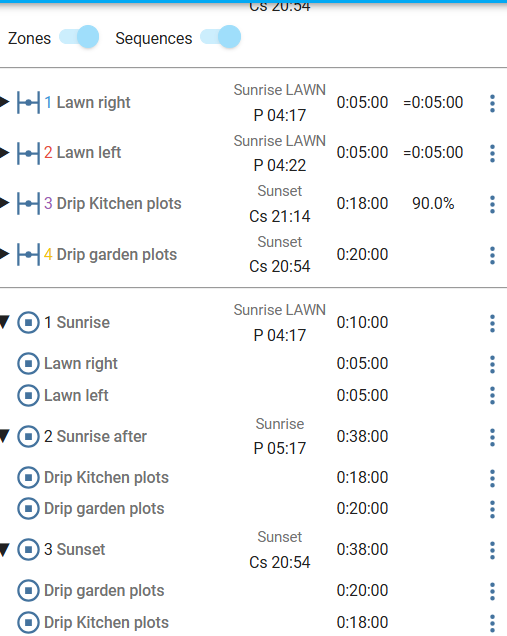Collapse the 3 Sunset sequence
Screen dimensions: 507x636
click(x=4, y=550)
